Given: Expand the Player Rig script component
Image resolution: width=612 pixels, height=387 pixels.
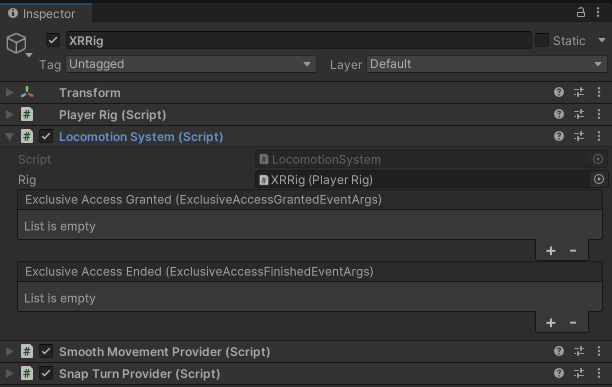Looking at the screenshot, I should (x=9, y=114).
